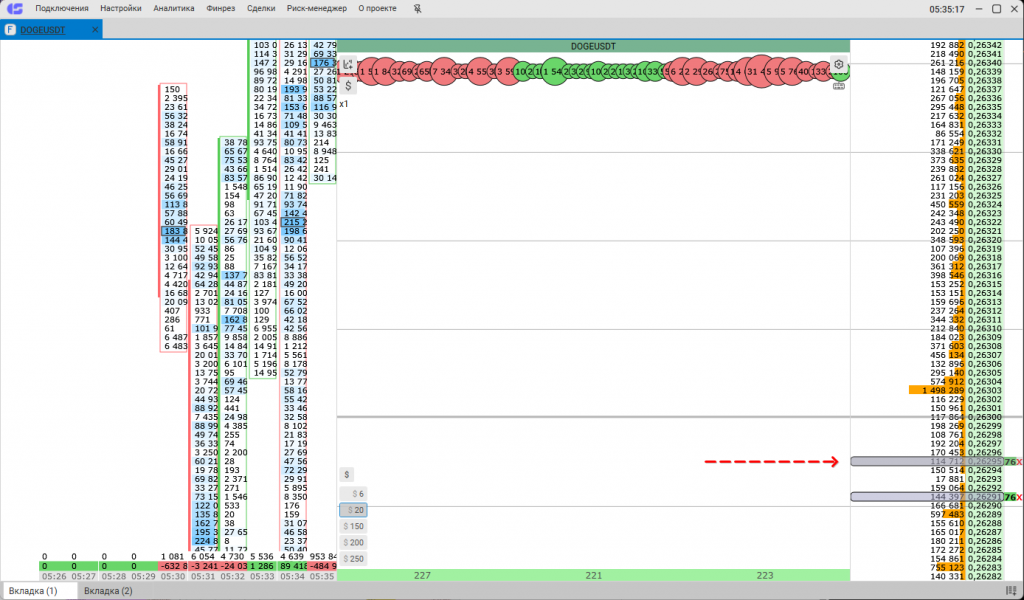Image resolution: width=1024 pixels, height=600 pixels.
Task: Click the -632 8 delta cell
Action: (x=174, y=566)
